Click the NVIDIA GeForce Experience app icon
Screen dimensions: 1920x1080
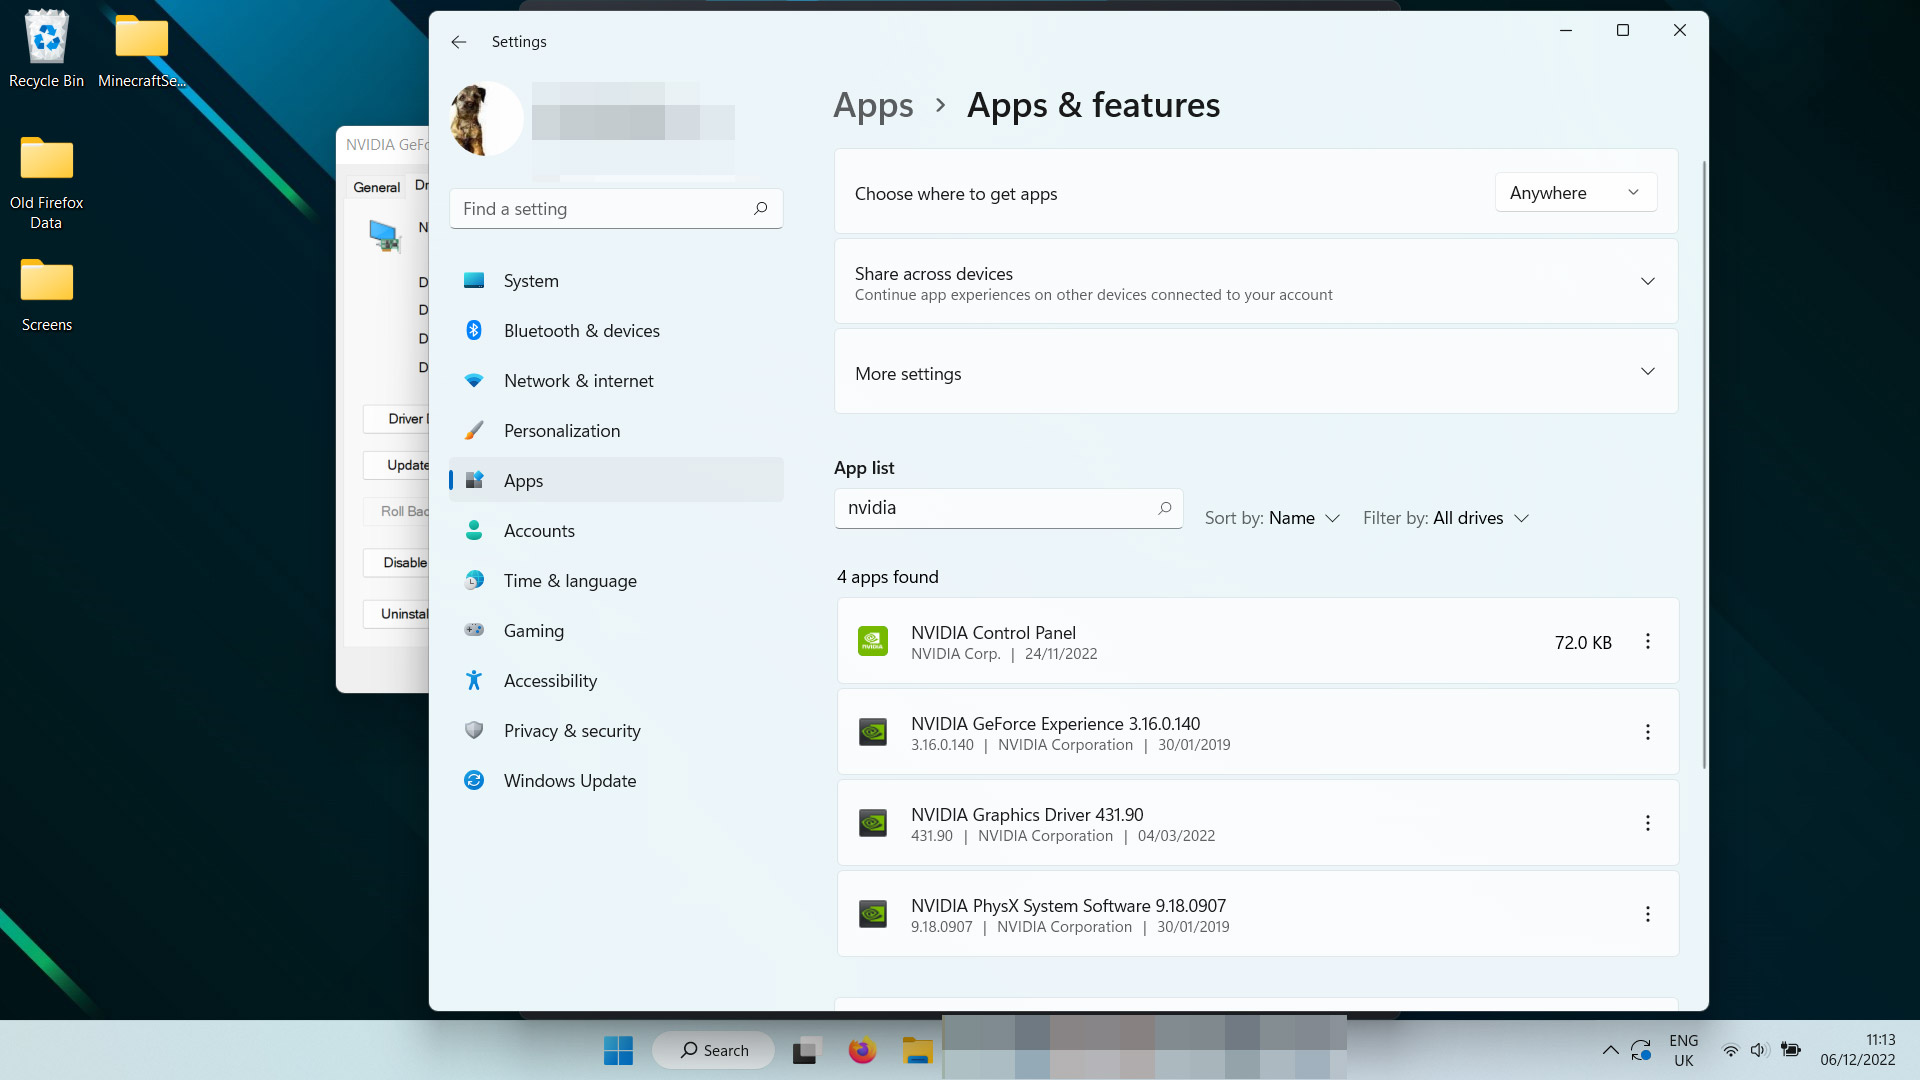coord(873,733)
